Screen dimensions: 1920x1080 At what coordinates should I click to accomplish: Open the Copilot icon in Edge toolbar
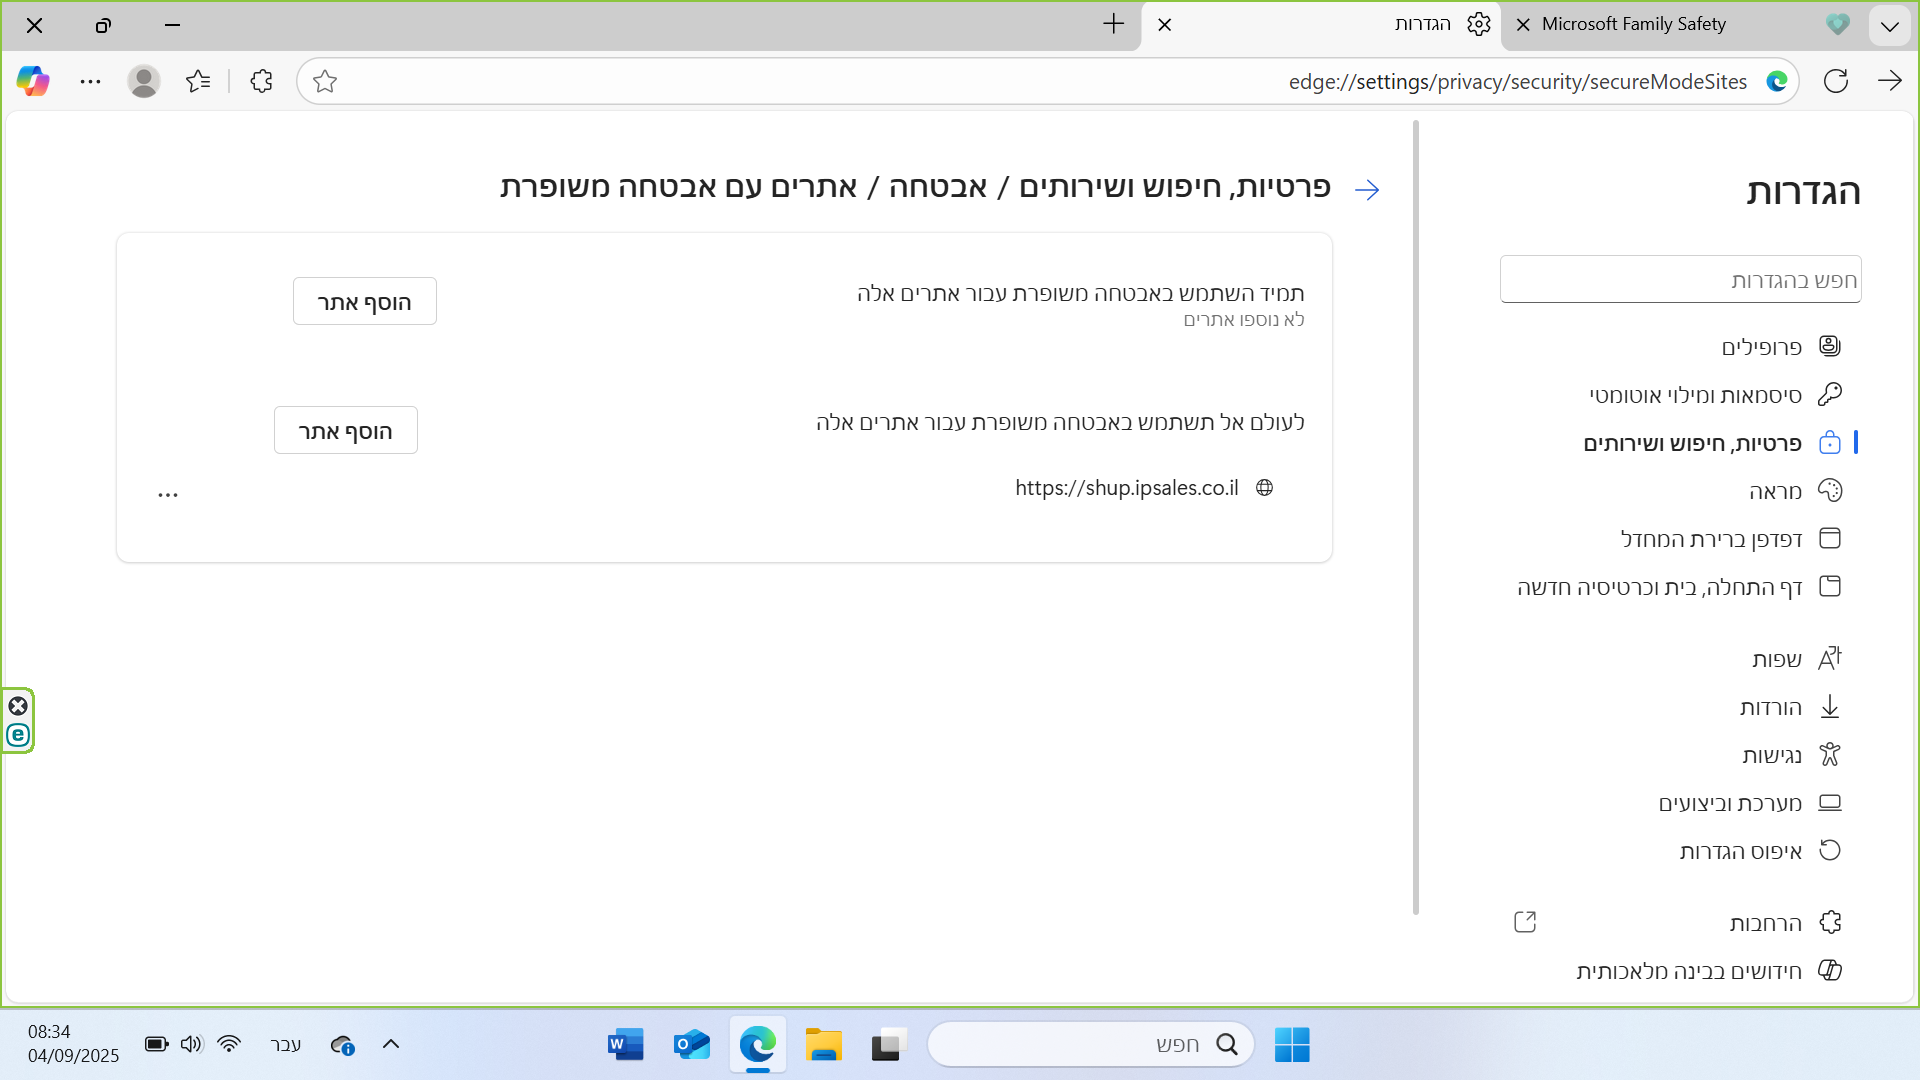pos(33,81)
